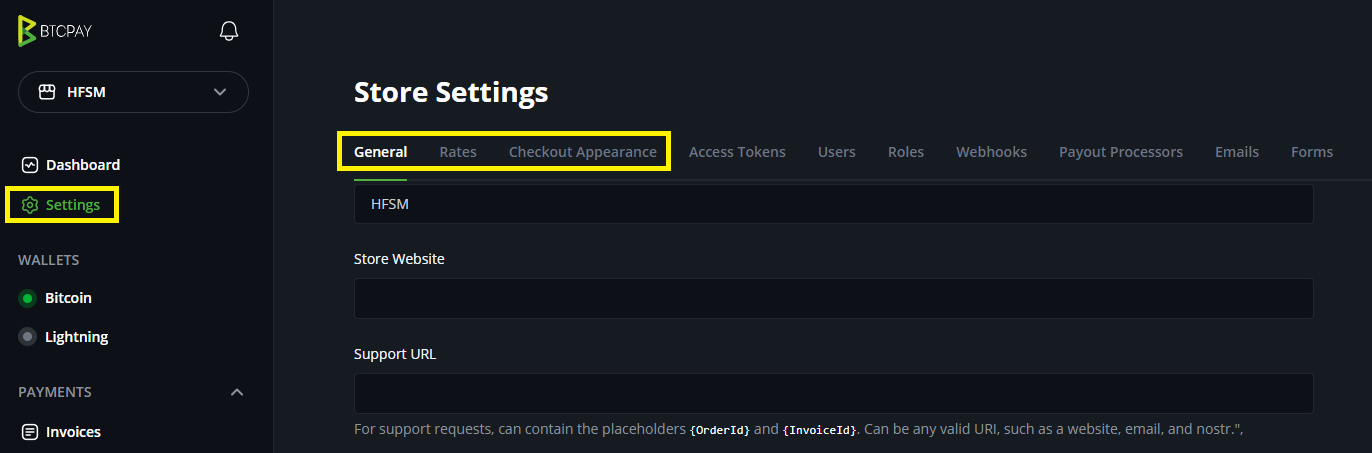Switch to the Rates tab
This screenshot has height=453, width=1372.
[458, 152]
